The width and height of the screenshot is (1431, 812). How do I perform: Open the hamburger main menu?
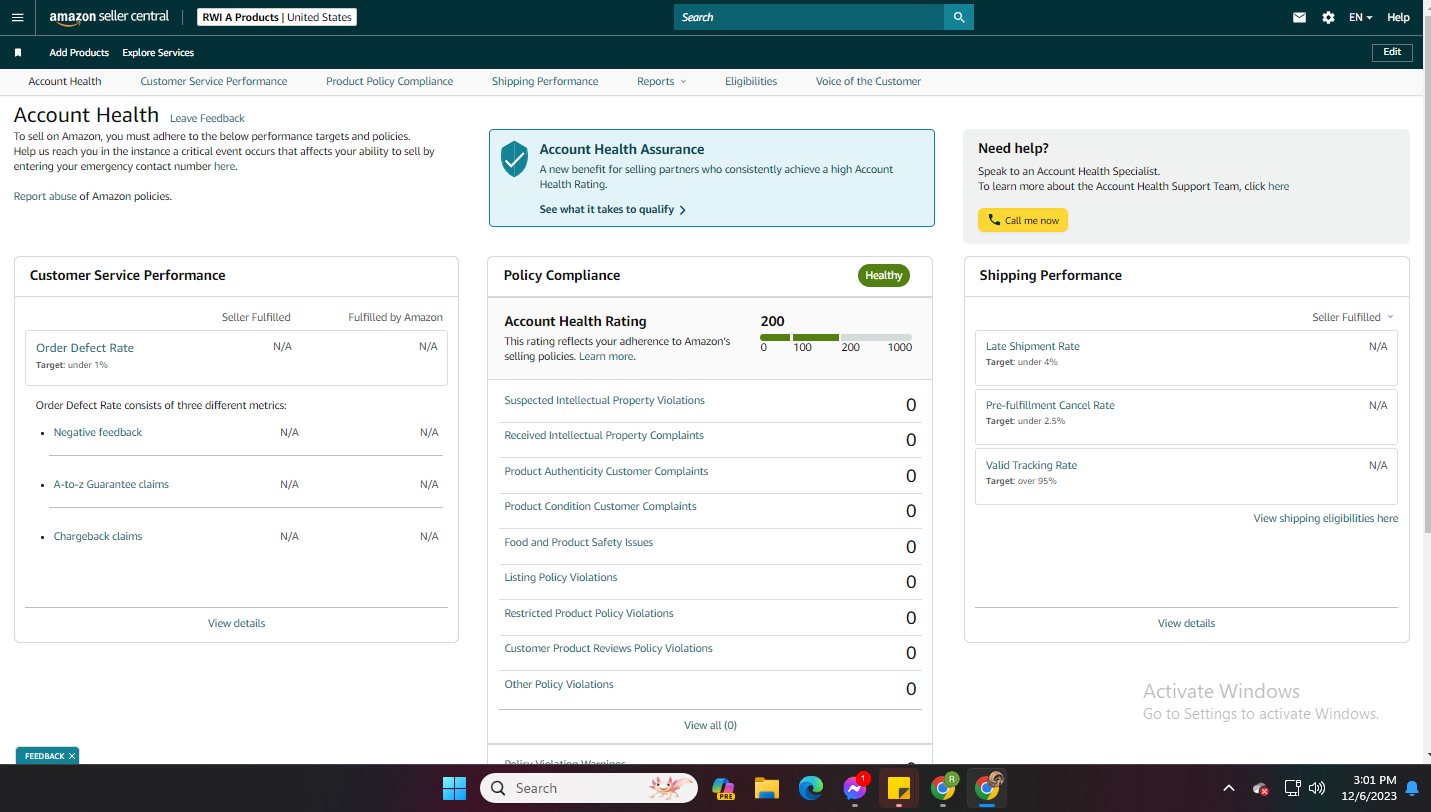17,17
